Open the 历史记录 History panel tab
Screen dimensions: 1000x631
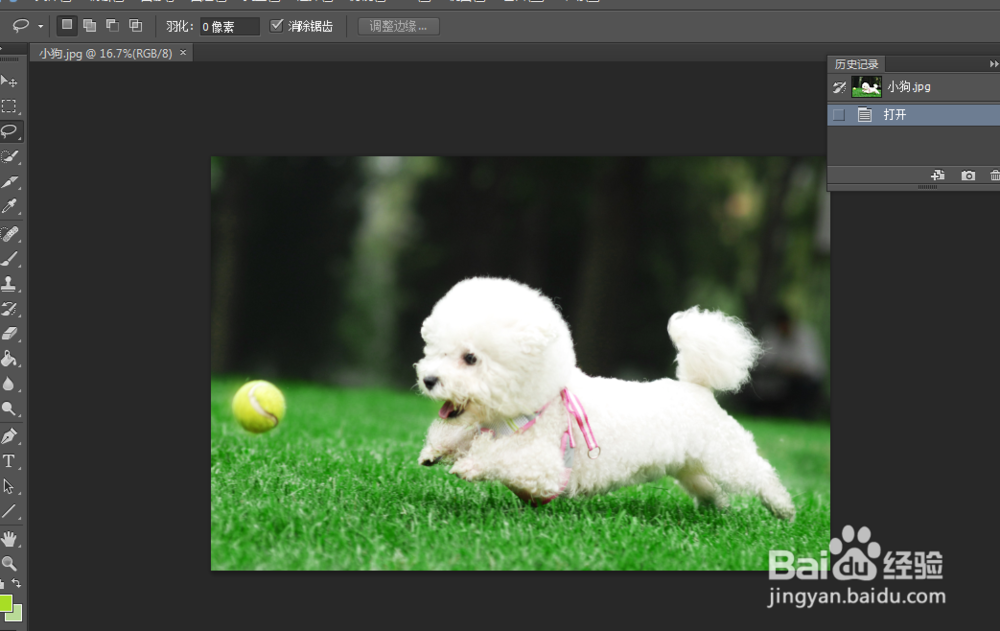point(857,64)
